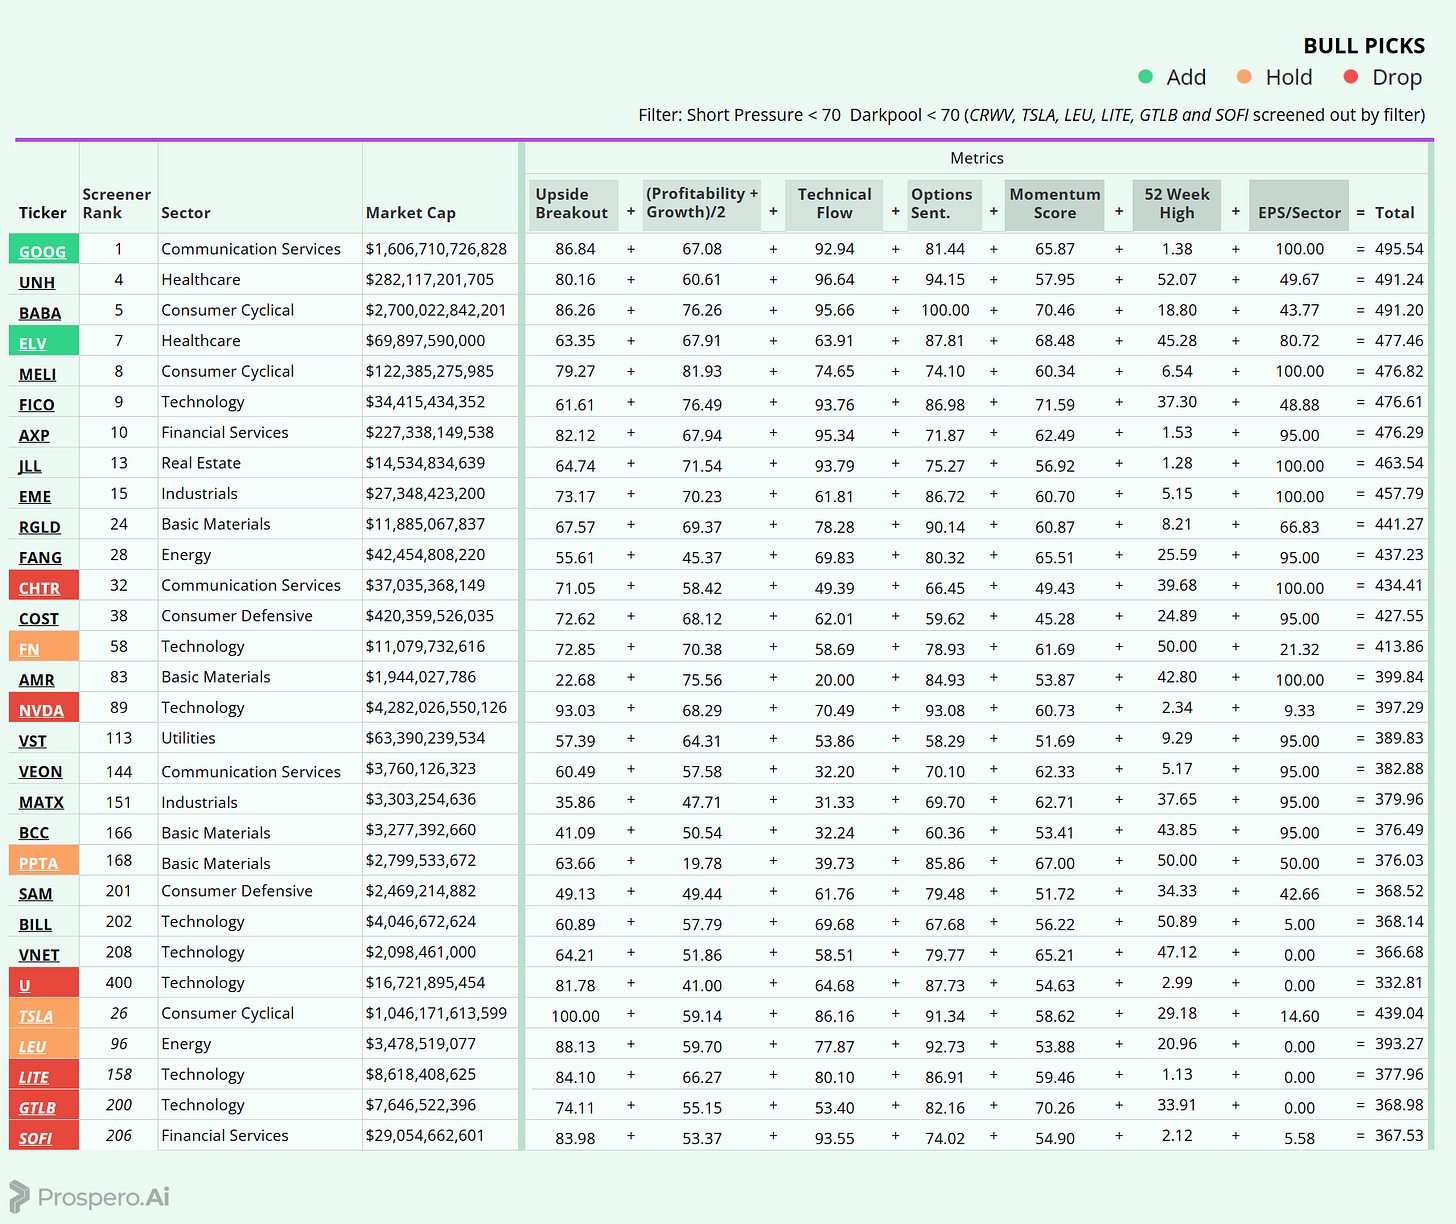The width and height of the screenshot is (1456, 1224).
Task: Open the UNH ticker link
Action: pos(37,283)
